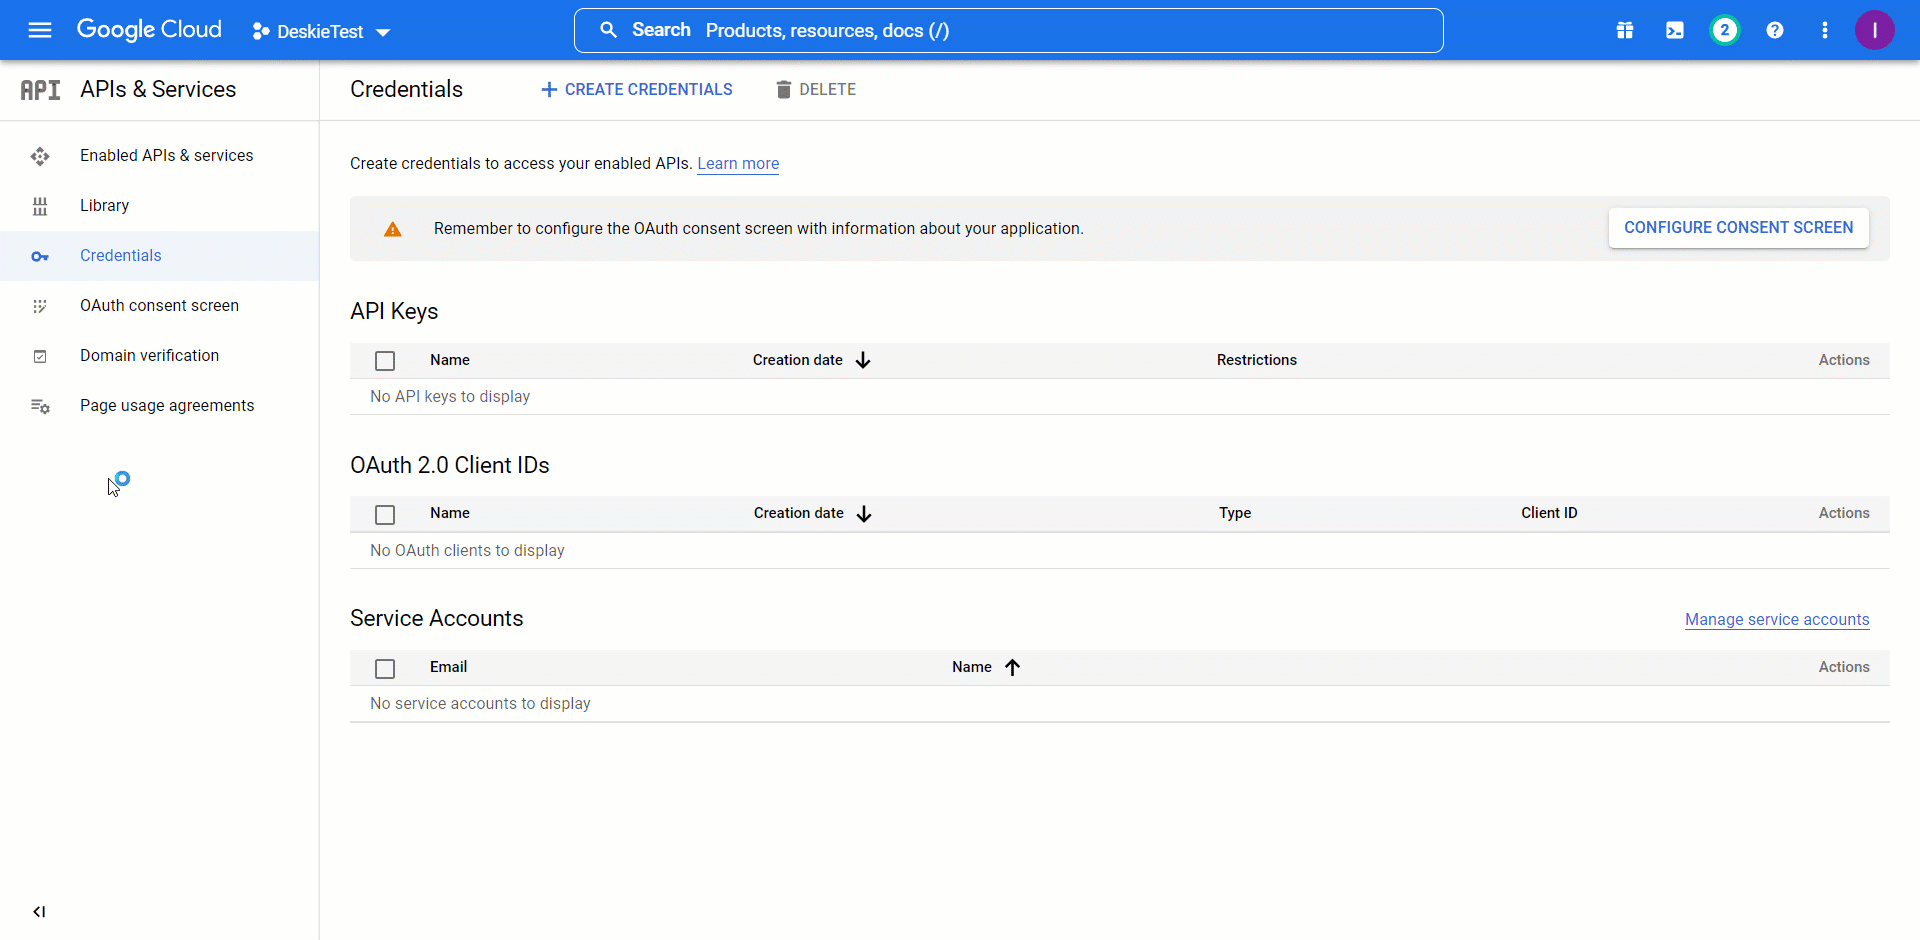Click Create Credentials button
Viewport: 1920px width, 940px height.
point(637,89)
